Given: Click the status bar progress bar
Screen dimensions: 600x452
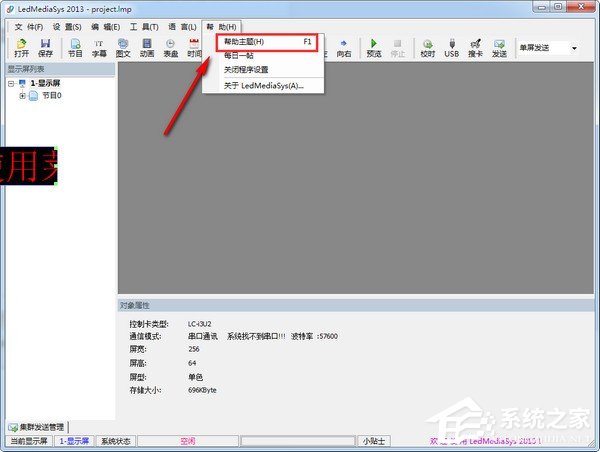Looking at the screenshot, I should pyautogui.click(x=298, y=441).
